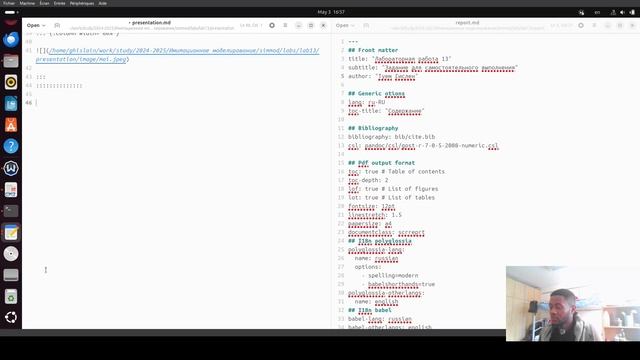
Task: Open cursor position indicator in presentation.md header
Action: (x=251, y=25)
